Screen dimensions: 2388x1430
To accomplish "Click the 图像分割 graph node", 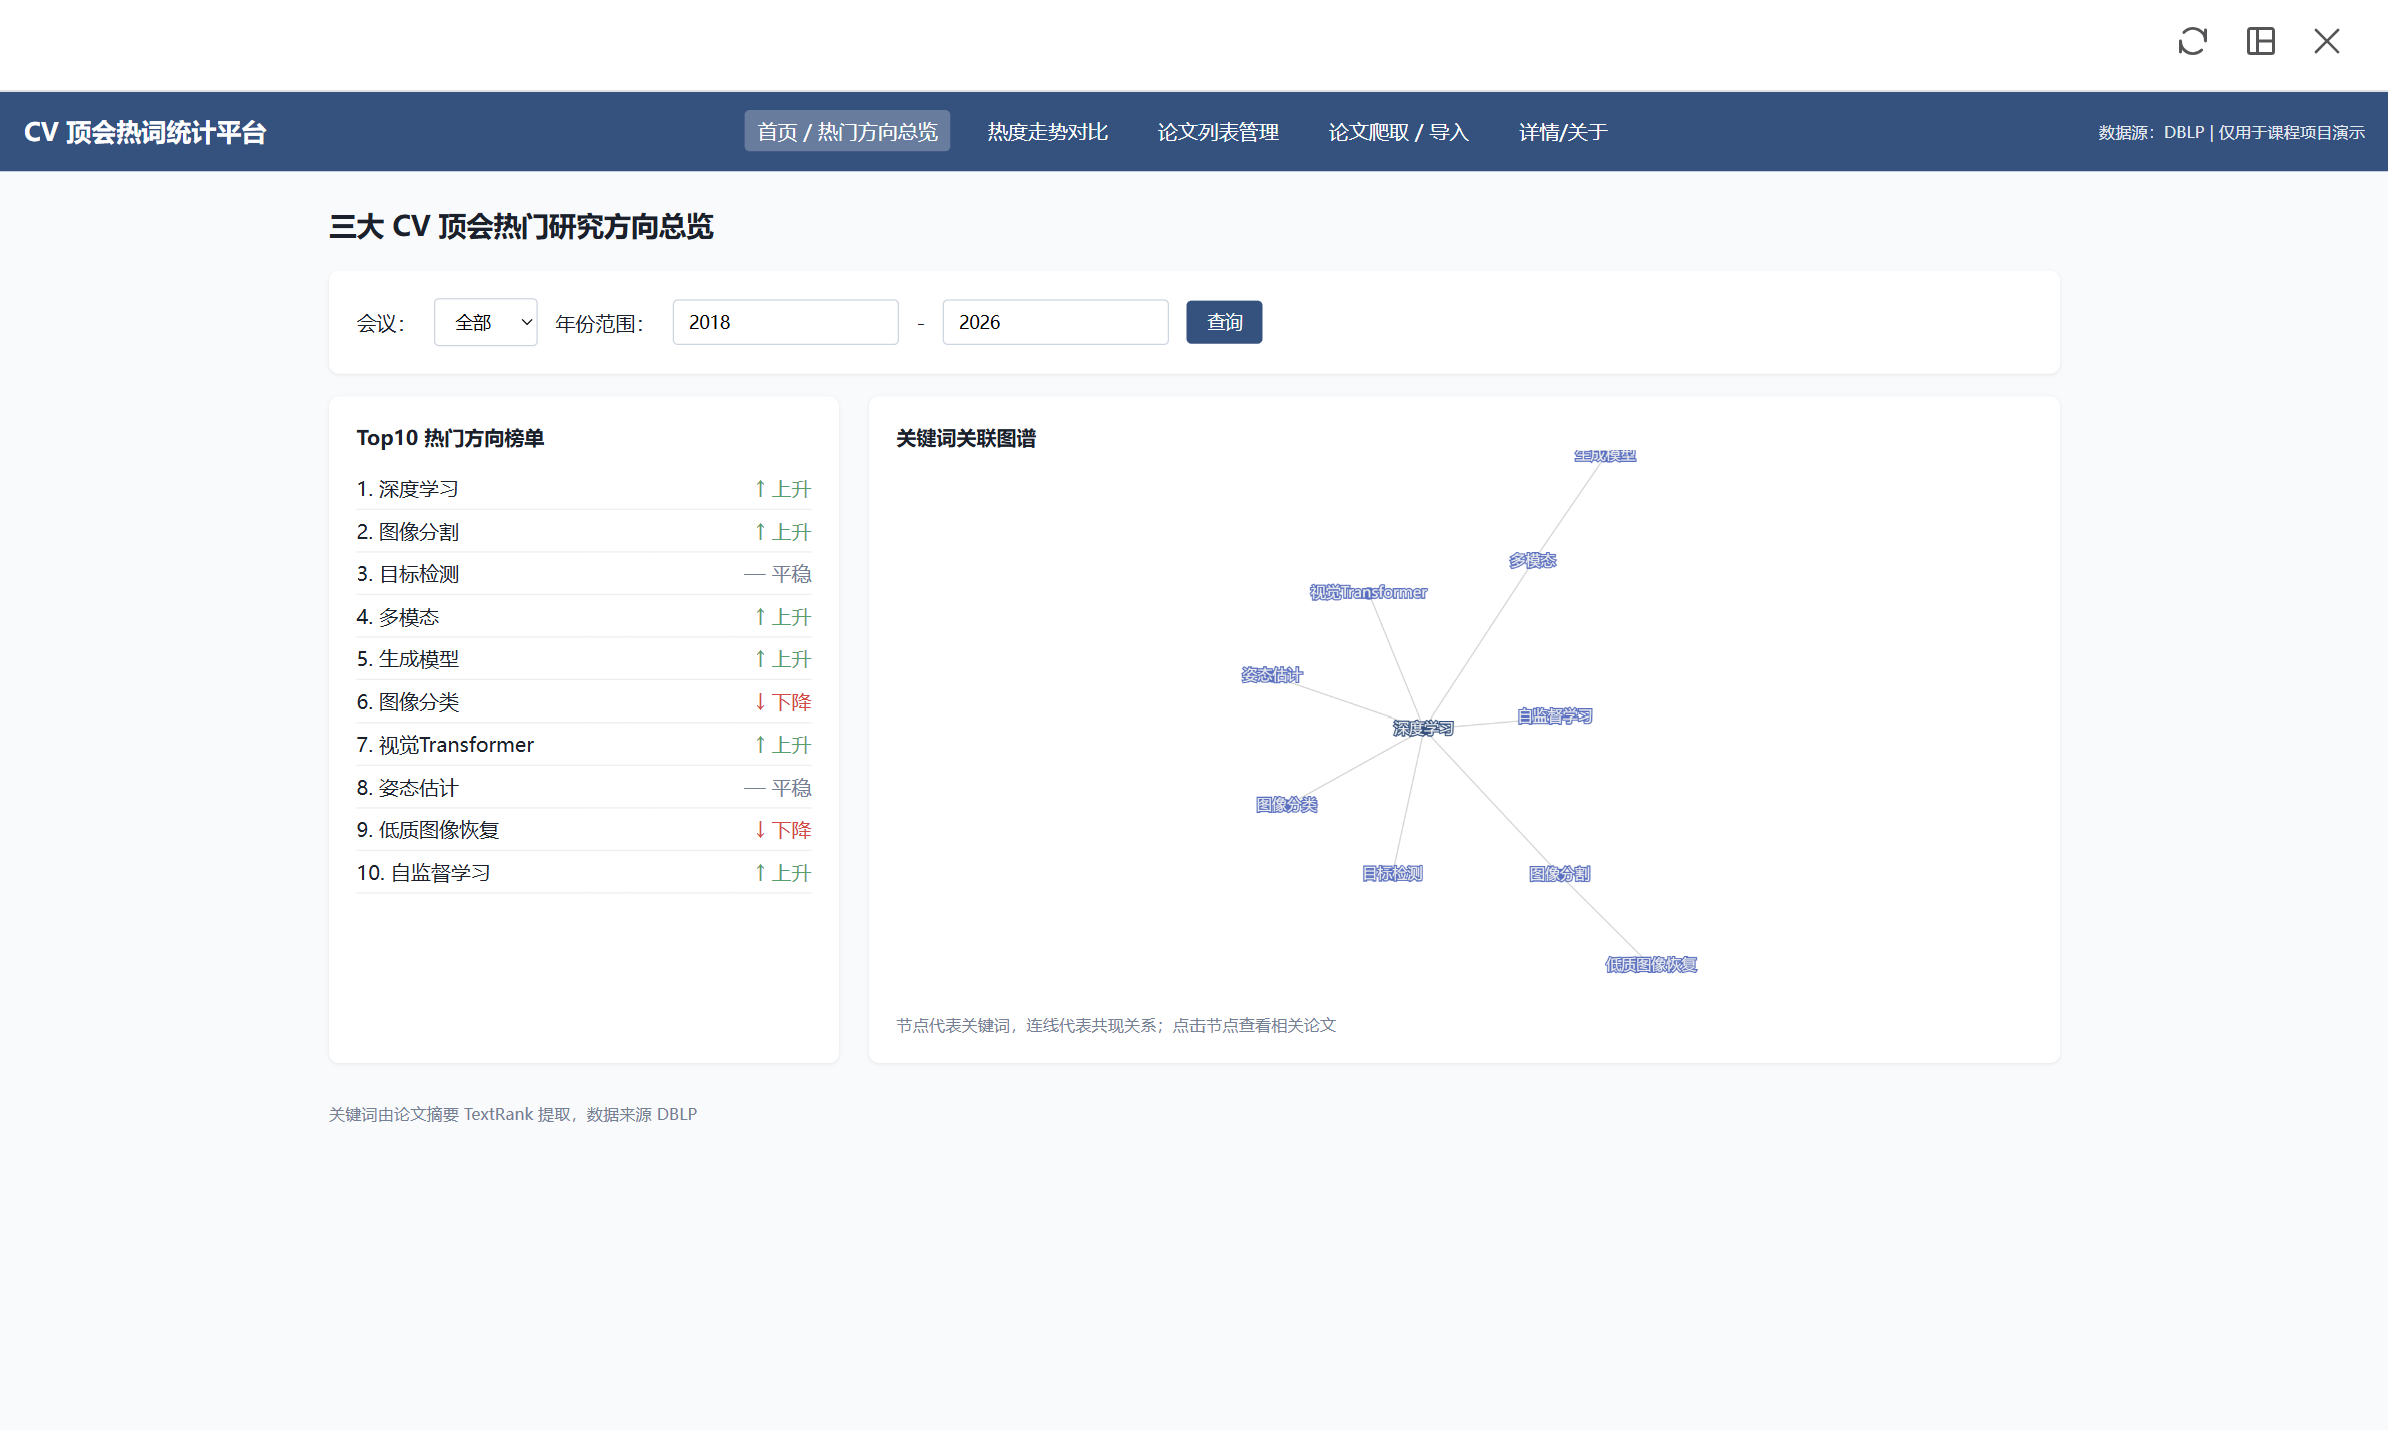I will coord(1559,874).
